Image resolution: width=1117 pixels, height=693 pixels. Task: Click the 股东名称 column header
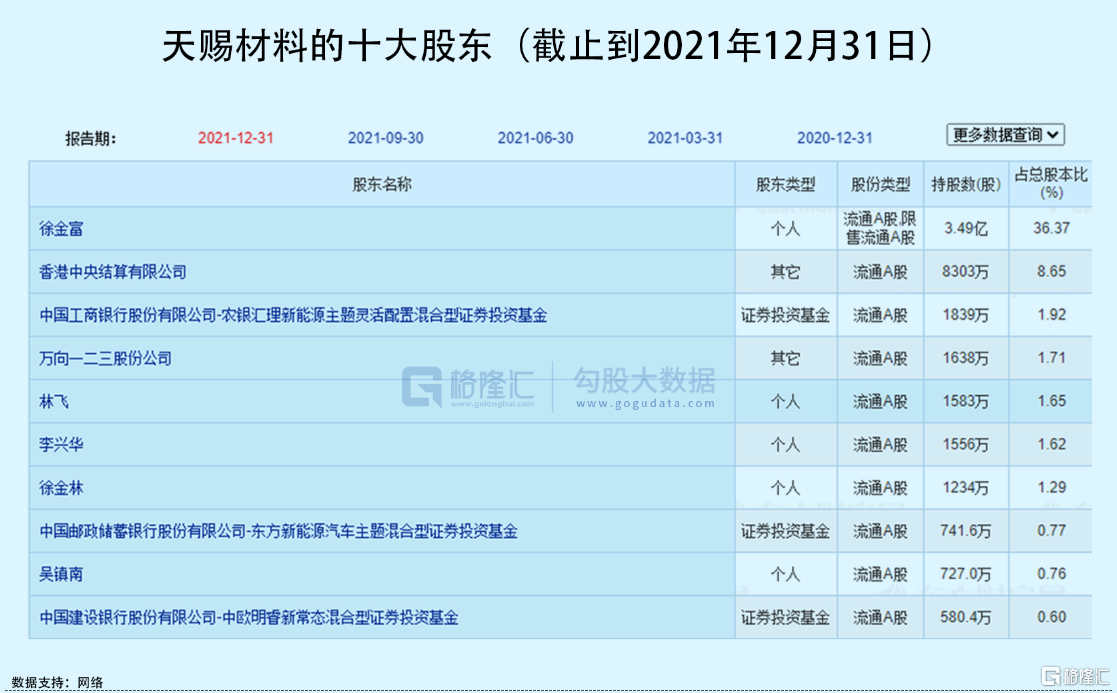click(382, 184)
